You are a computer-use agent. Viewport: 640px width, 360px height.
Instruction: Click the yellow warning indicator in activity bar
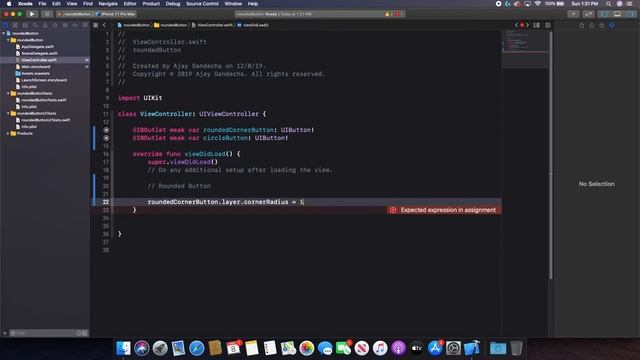387,14
